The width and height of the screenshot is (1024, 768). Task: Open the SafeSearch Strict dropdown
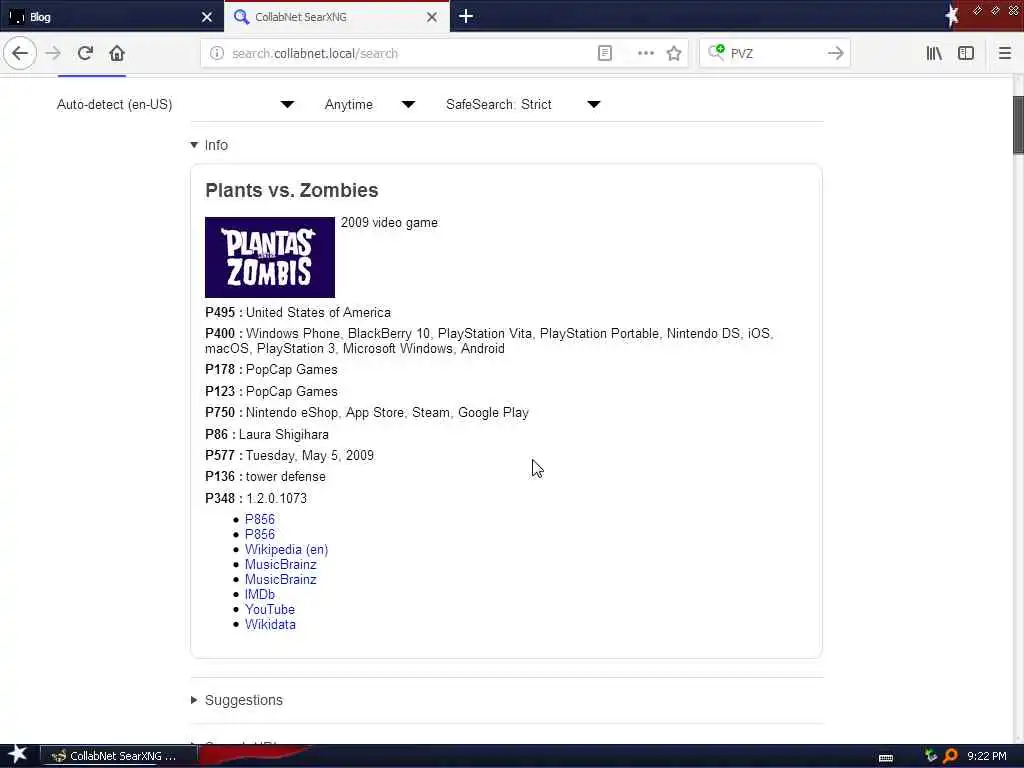[522, 104]
